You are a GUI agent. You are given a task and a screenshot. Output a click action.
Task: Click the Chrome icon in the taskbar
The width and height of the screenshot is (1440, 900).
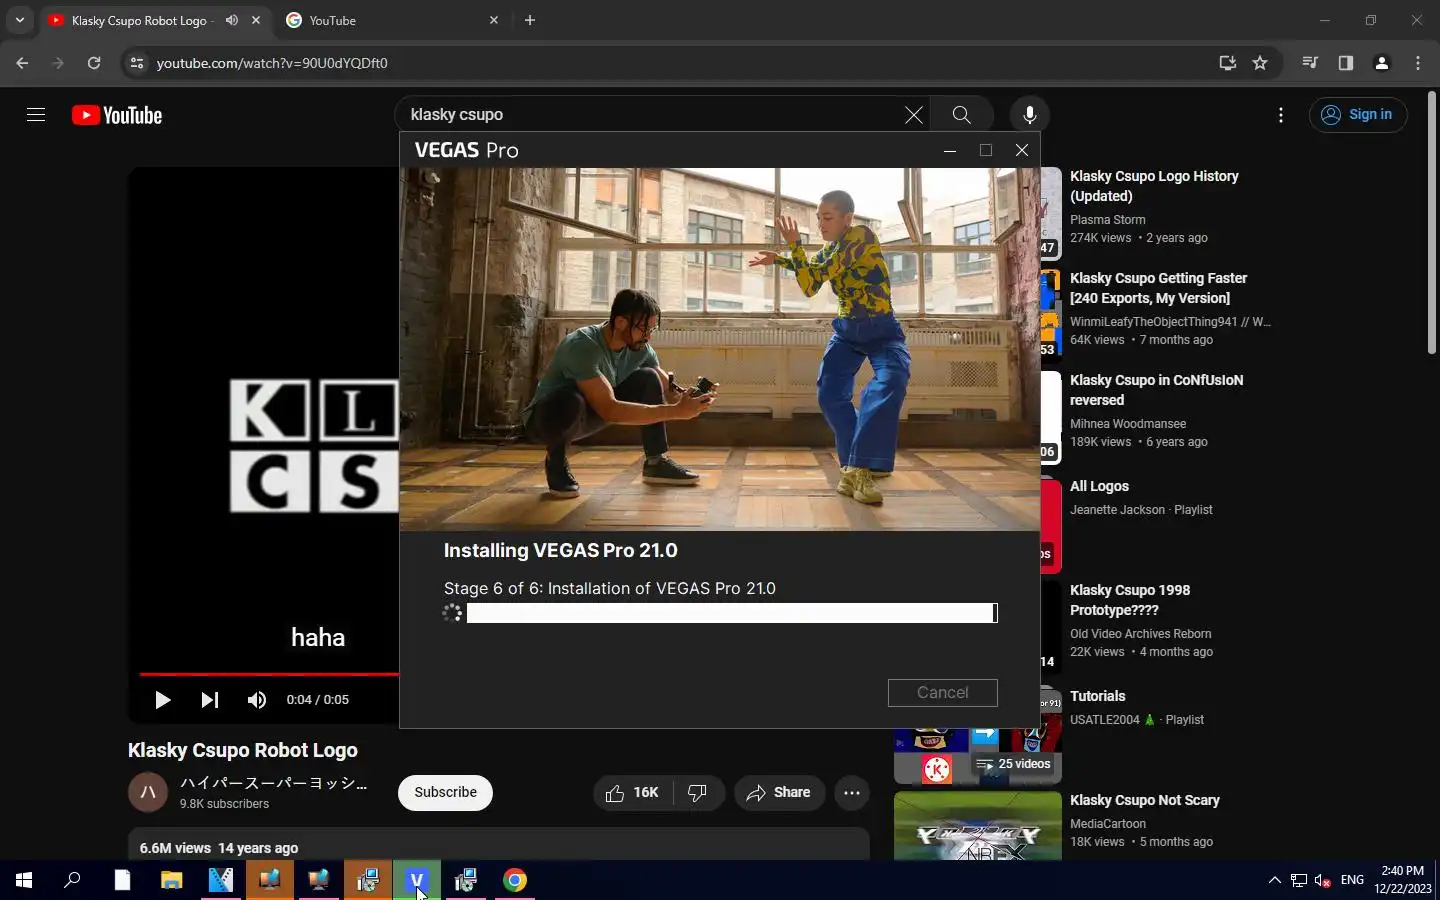[x=515, y=880]
